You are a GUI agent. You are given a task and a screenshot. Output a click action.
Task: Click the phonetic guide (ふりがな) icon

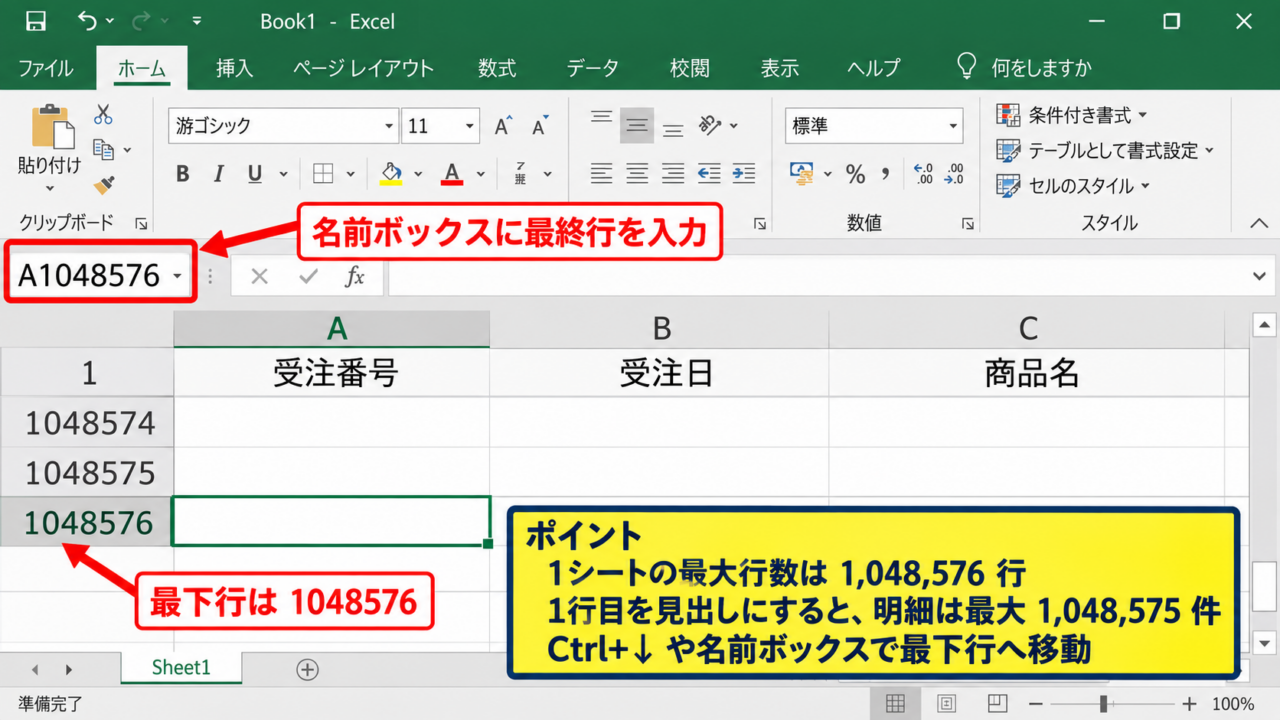coord(521,174)
